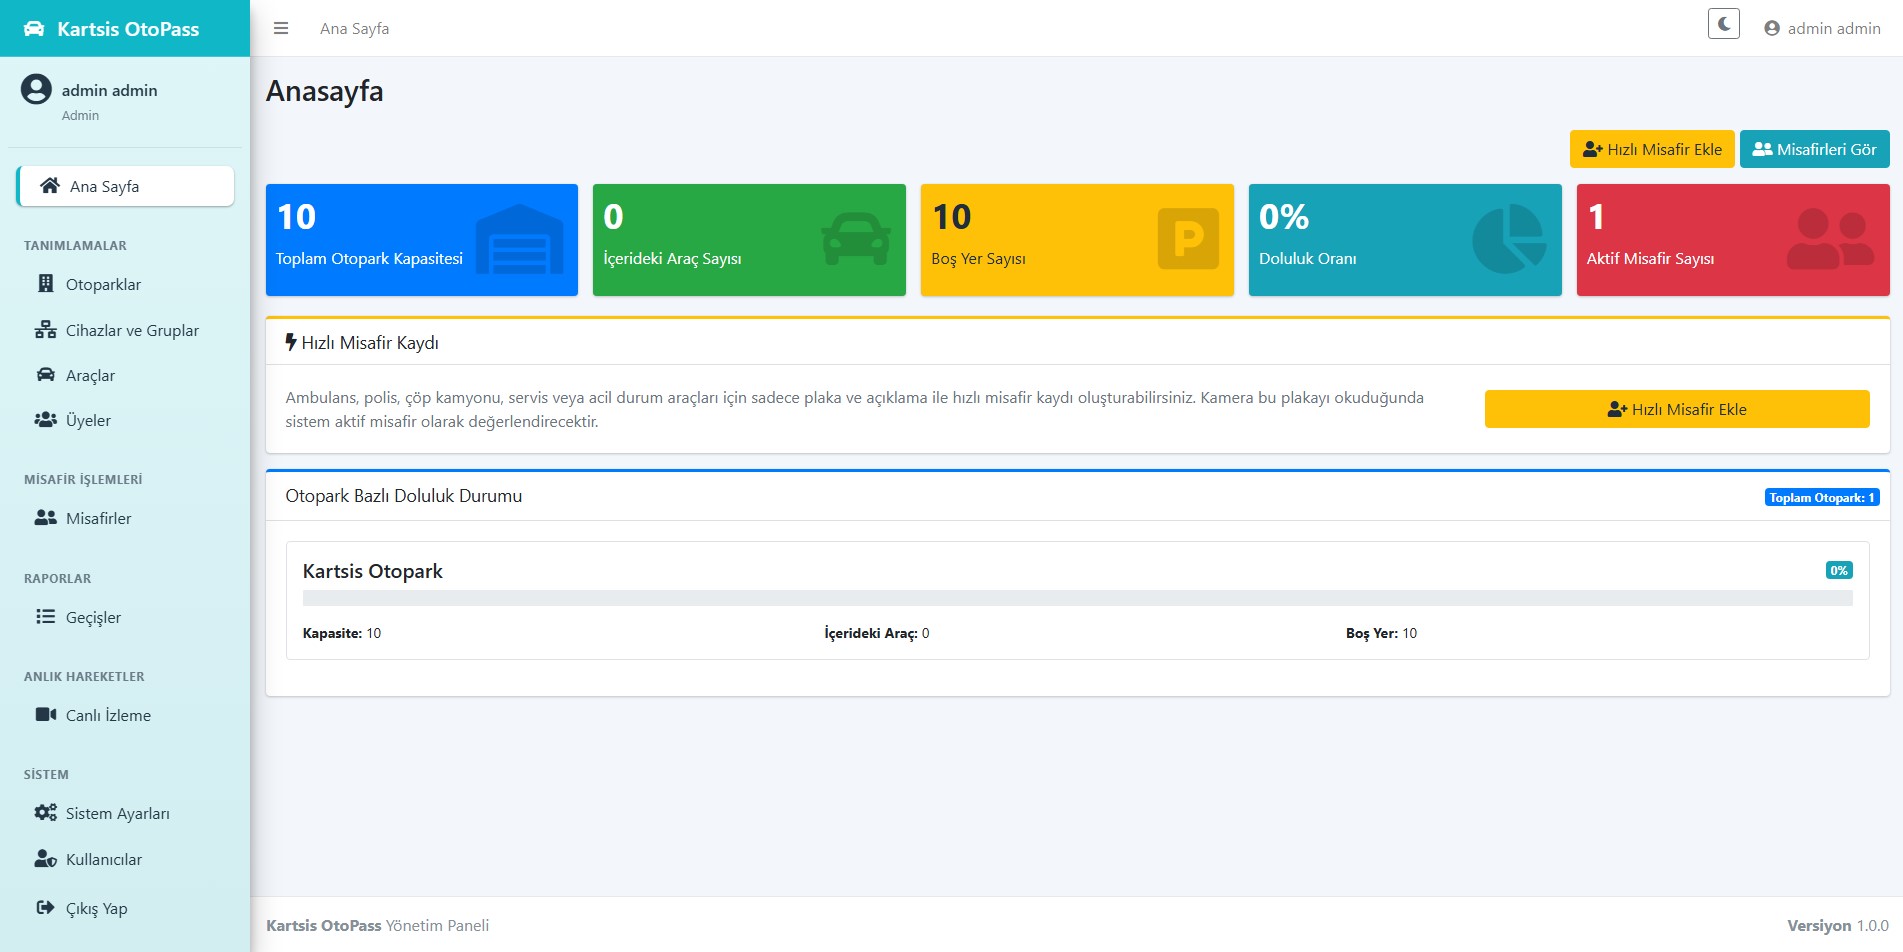Click Kartsis OtoPass footer link

click(x=324, y=925)
